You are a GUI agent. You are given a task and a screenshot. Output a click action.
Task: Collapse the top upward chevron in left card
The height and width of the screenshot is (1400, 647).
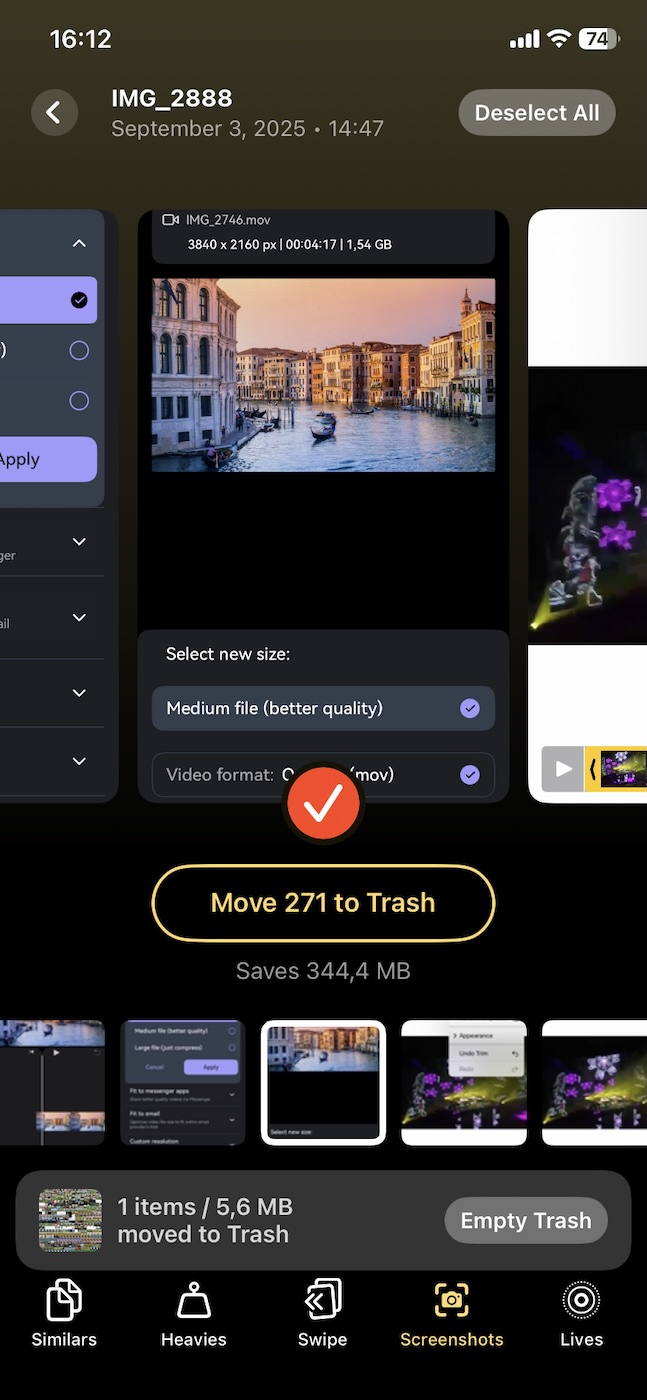coord(80,244)
